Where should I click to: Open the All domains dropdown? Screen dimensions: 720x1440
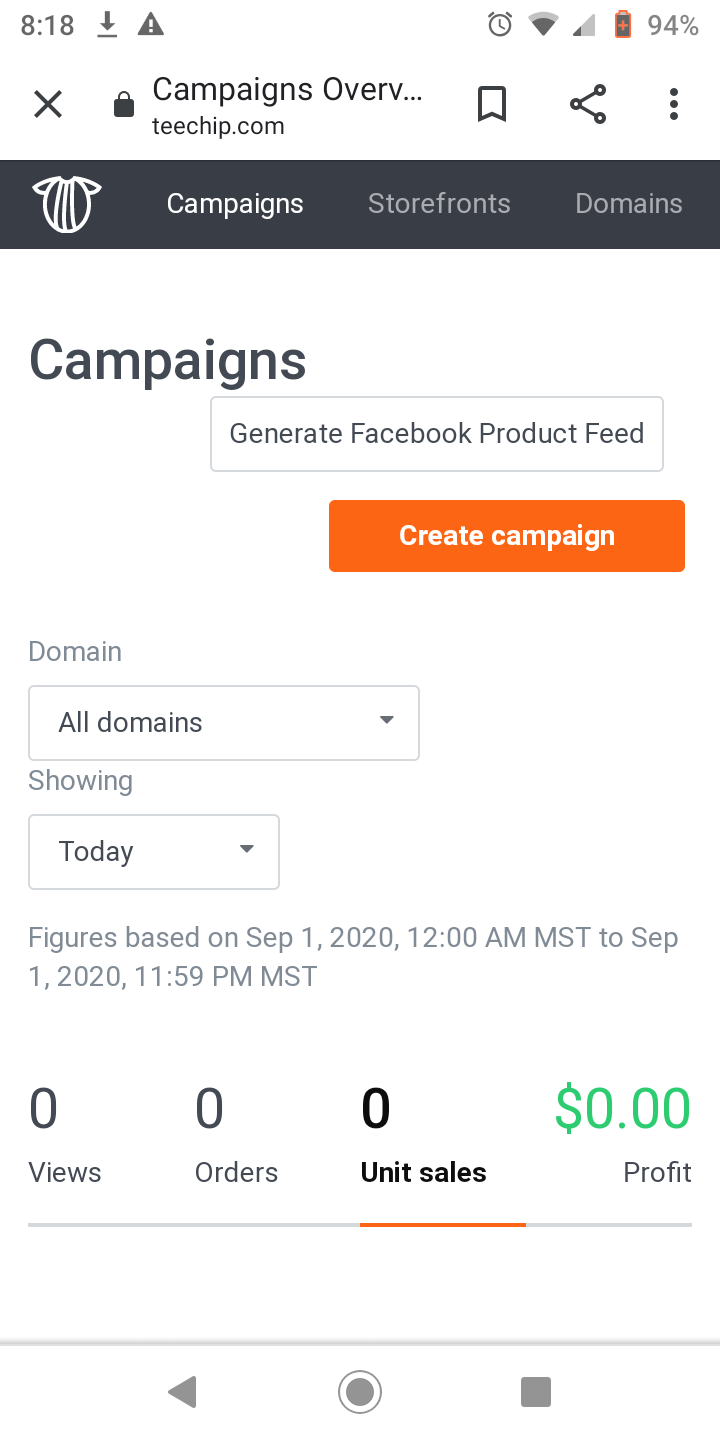[224, 723]
